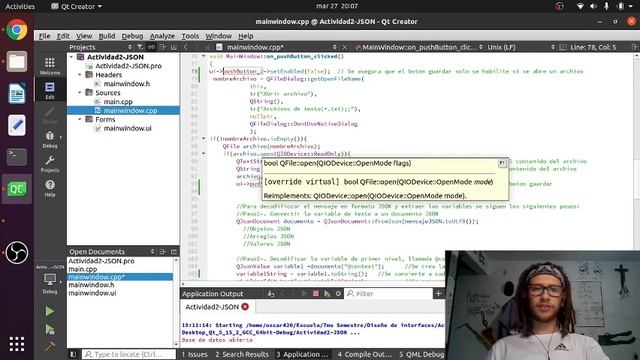This screenshot has width=640, height=360.
Task: Open the mainwindow.cpp file dropdown
Action: (277, 47)
